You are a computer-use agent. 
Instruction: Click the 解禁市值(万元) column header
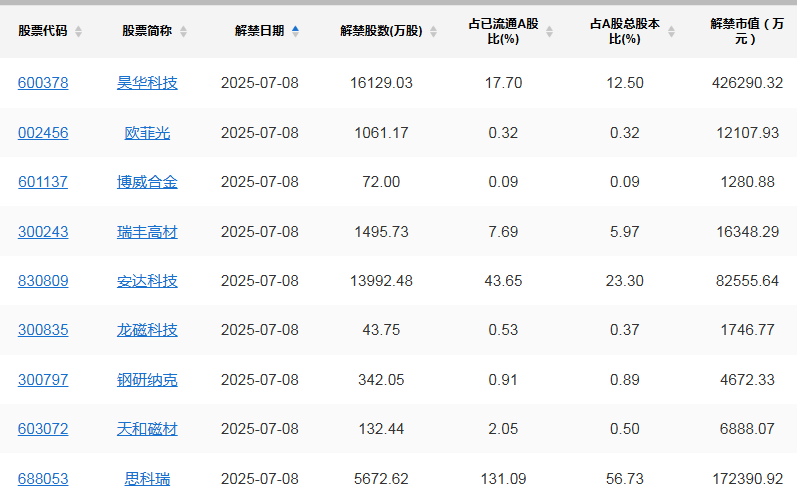tap(747, 31)
